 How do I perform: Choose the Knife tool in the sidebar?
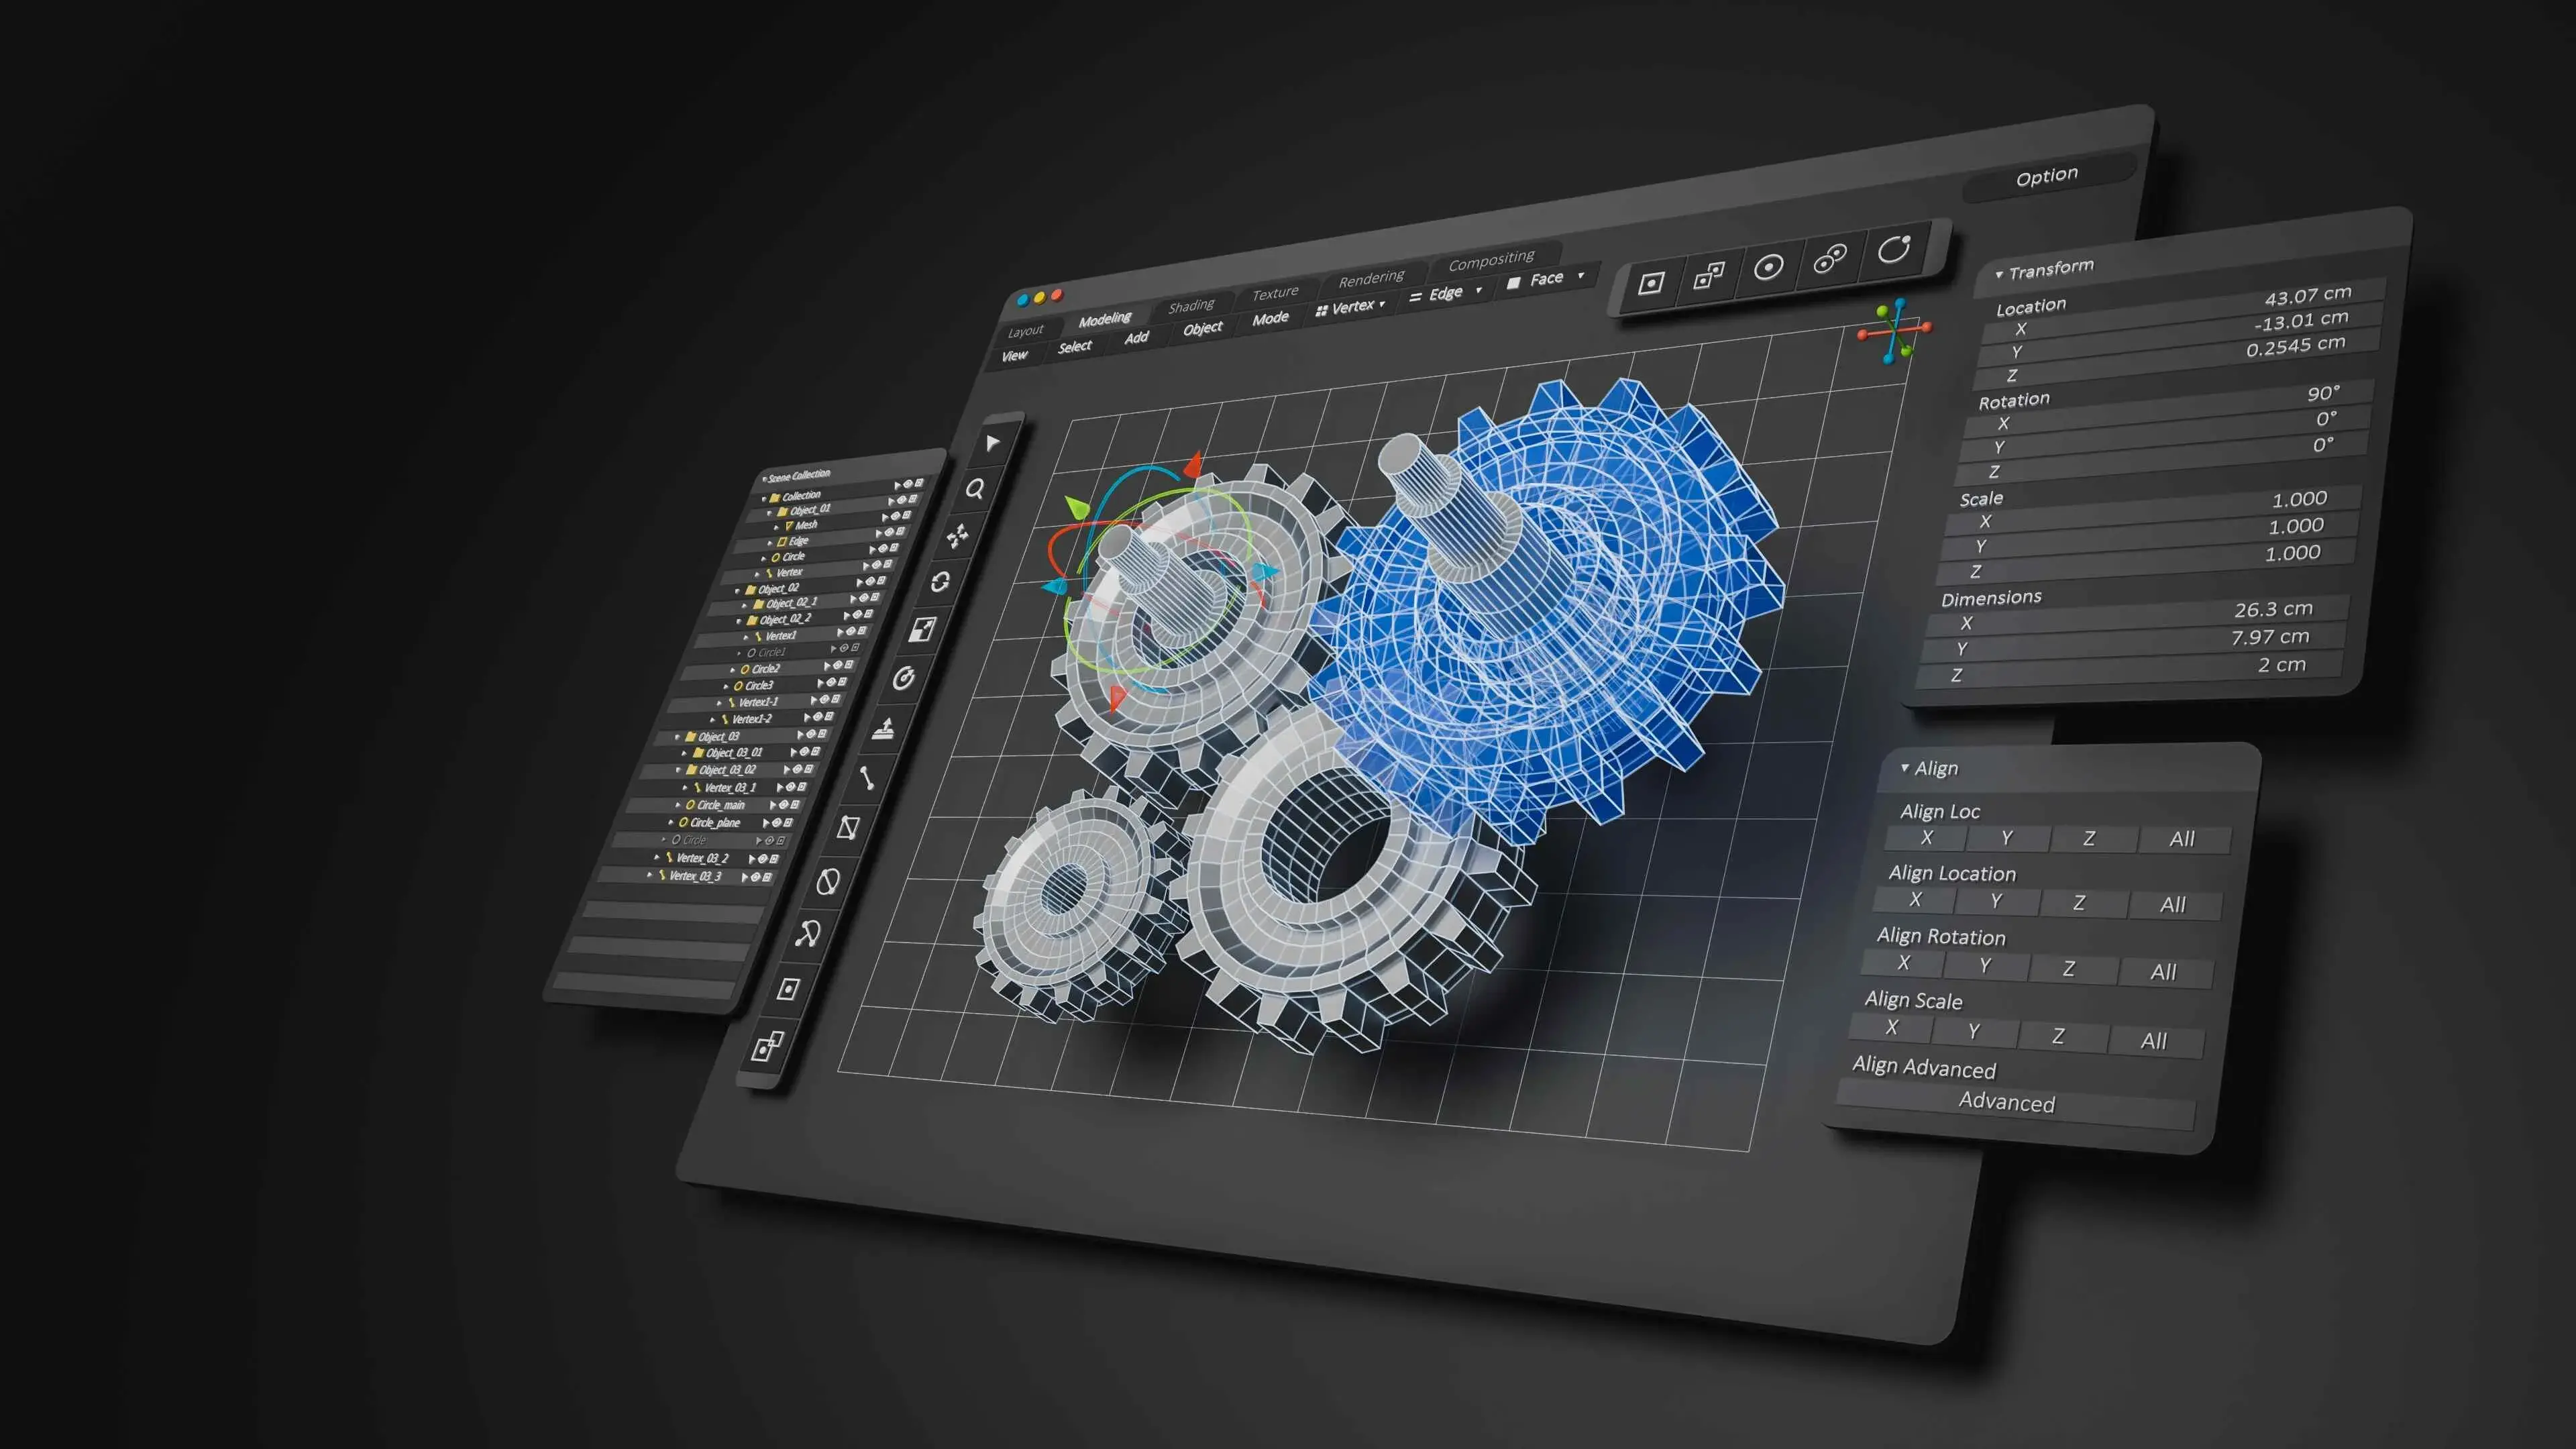(849, 827)
